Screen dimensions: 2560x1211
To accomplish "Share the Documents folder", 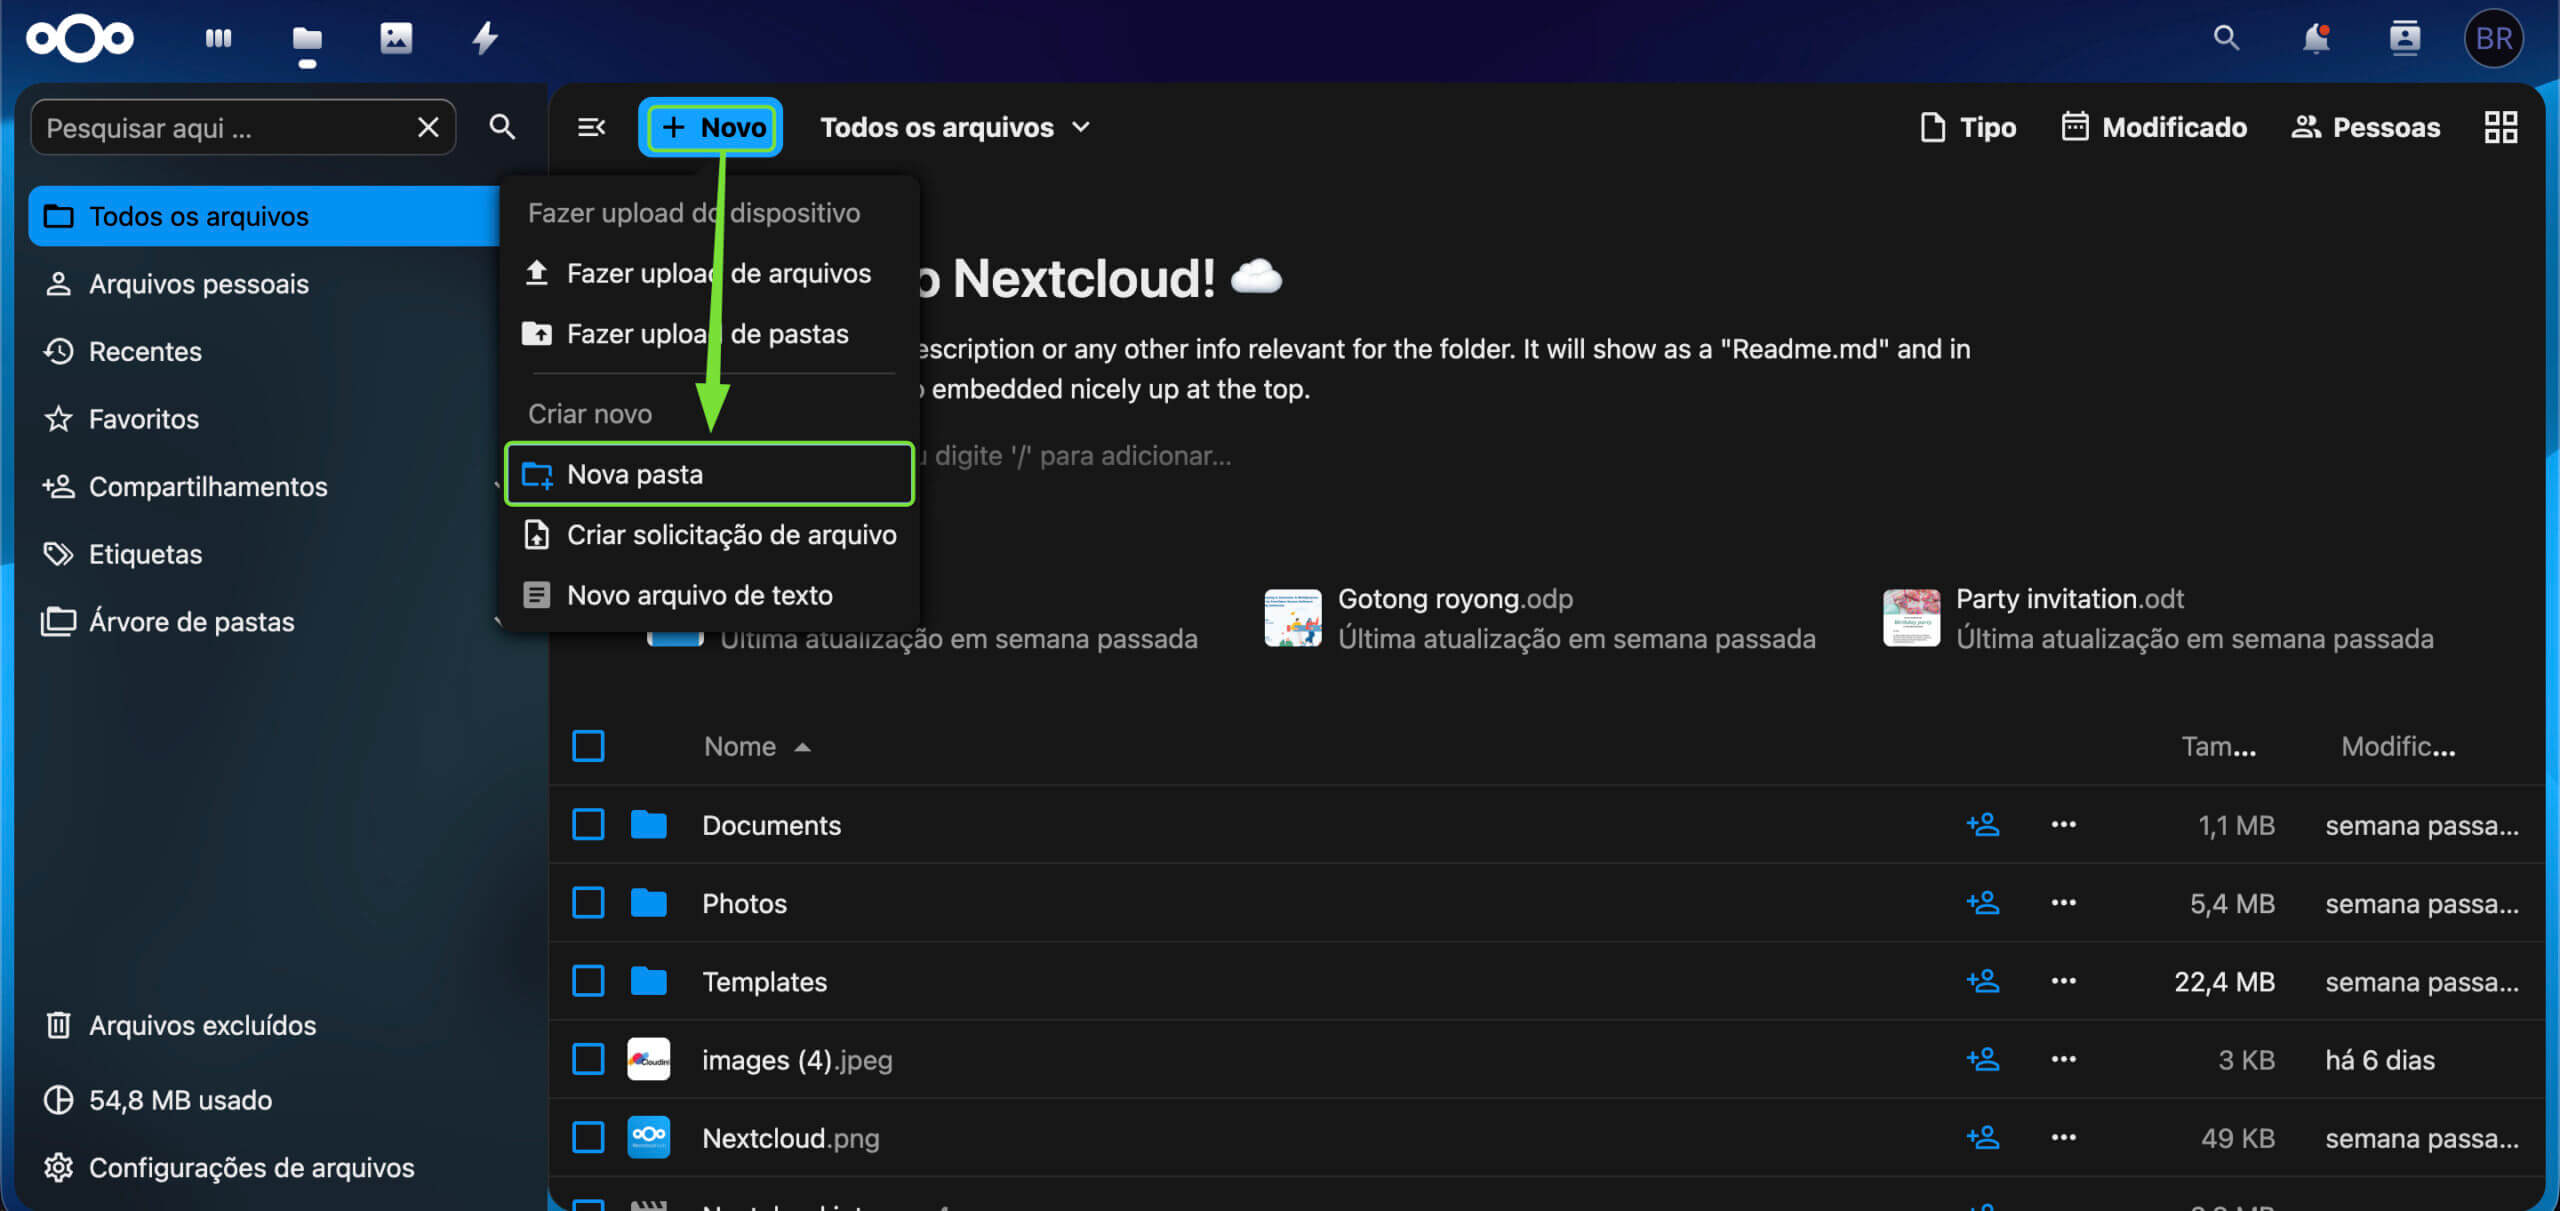I will [1983, 825].
